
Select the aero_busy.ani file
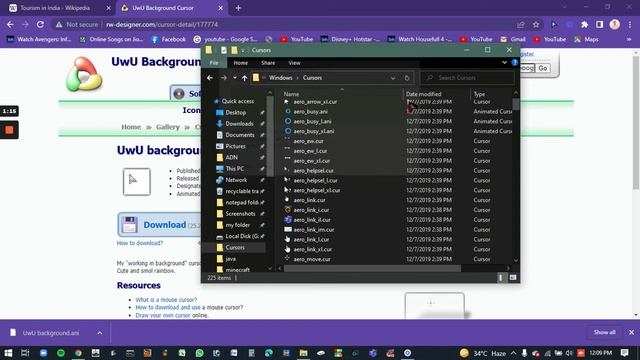[x=310, y=111]
